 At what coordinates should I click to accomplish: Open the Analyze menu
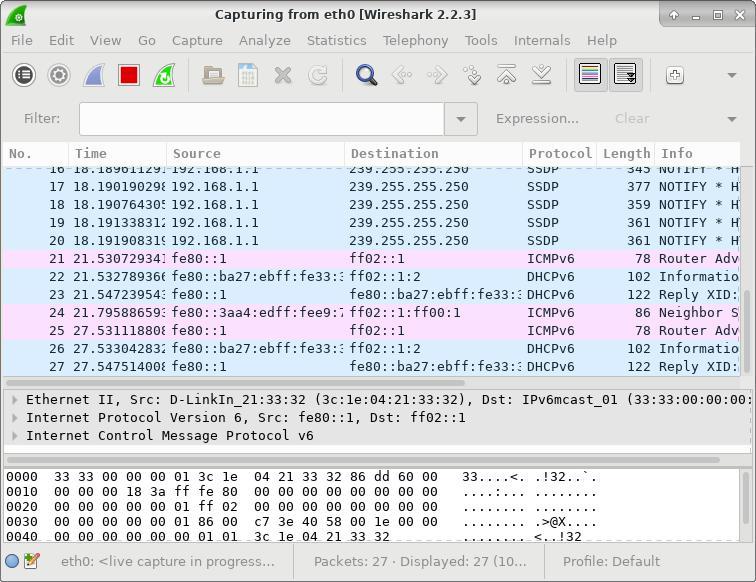pos(265,41)
